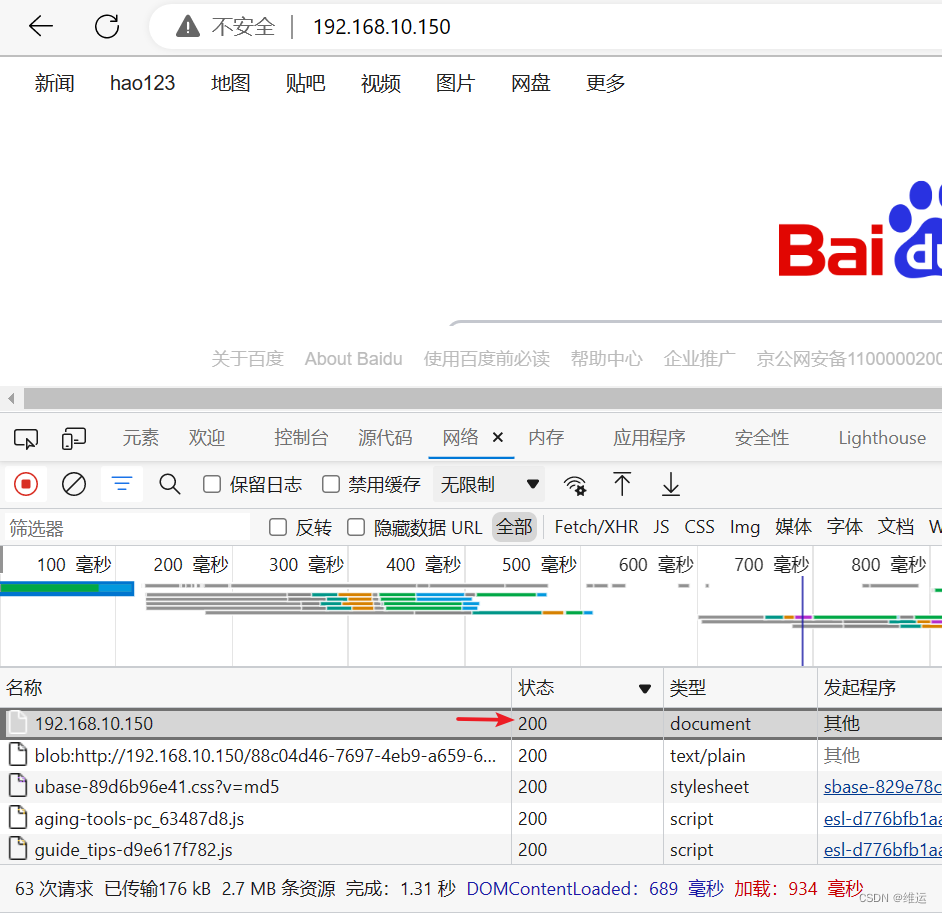The height and width of the screenshot is (913, 942).
Task: Click file icon of ubase-89d6b96e41.css row
Action: 18,786
